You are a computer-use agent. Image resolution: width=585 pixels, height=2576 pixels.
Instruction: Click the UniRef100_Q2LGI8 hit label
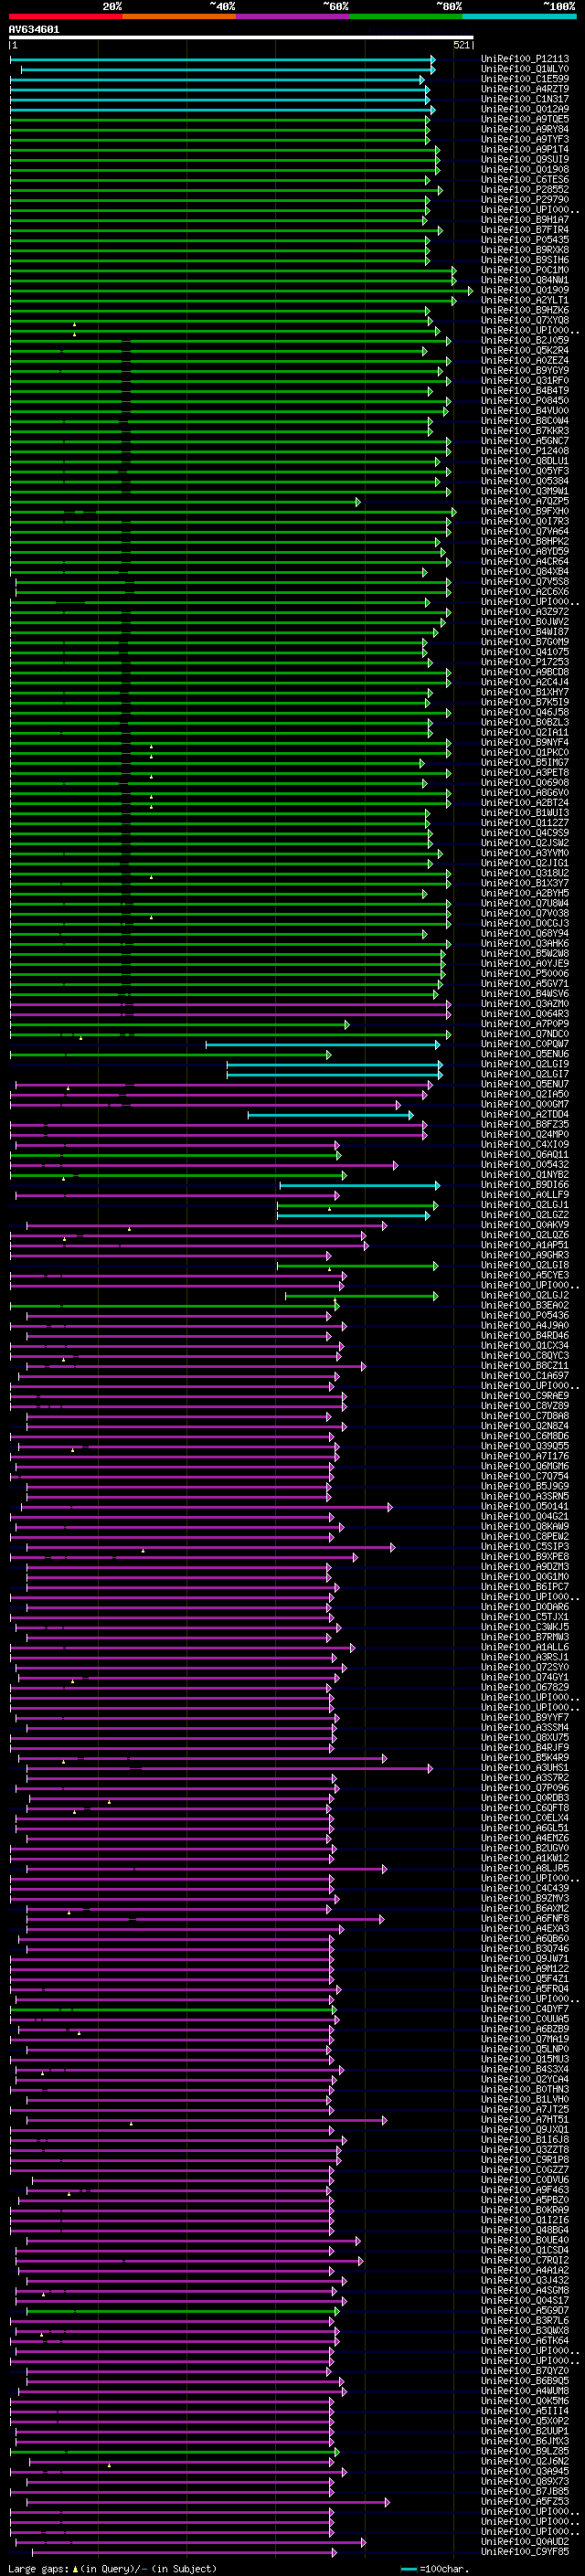tap(525, 1266)
